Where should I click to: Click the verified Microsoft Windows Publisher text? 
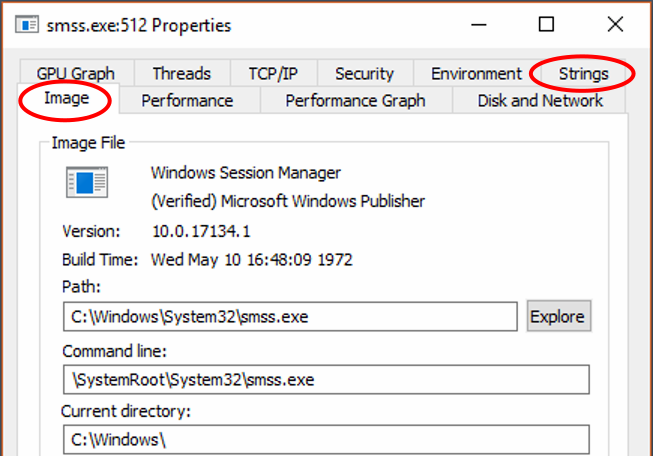click(x=287, y=201)
